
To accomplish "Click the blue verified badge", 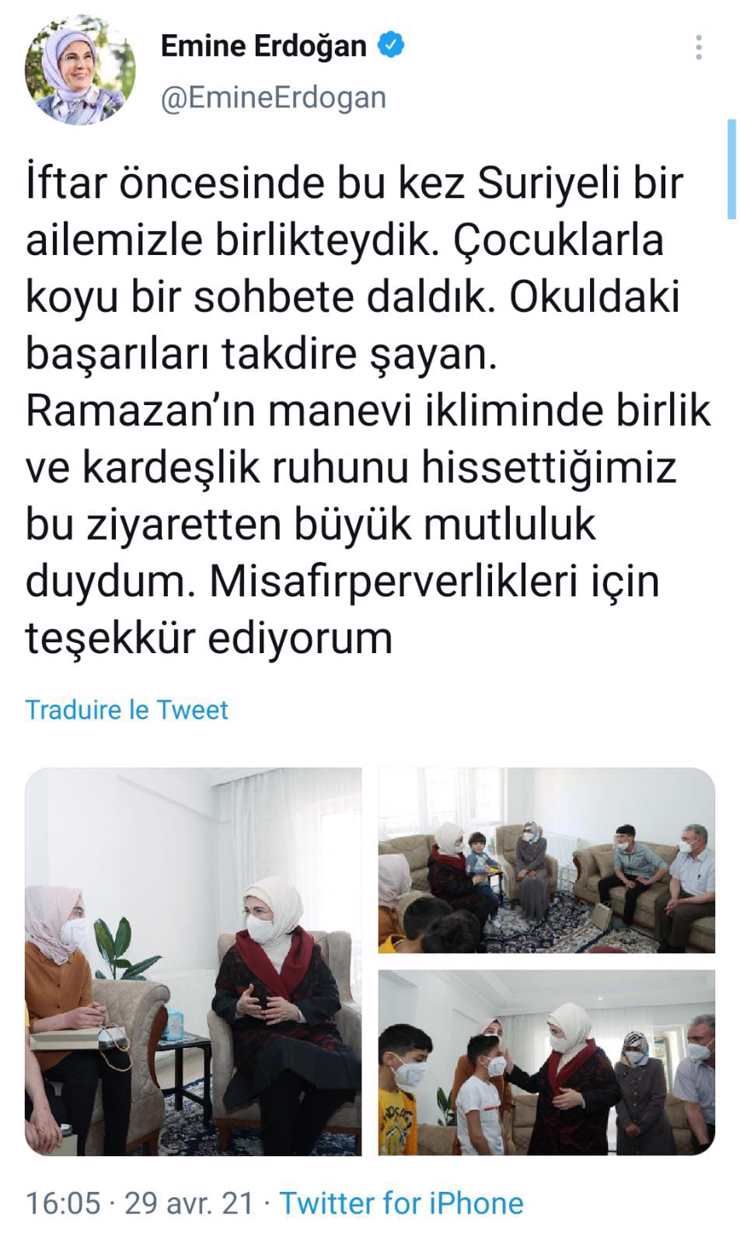I will (392, 46).
